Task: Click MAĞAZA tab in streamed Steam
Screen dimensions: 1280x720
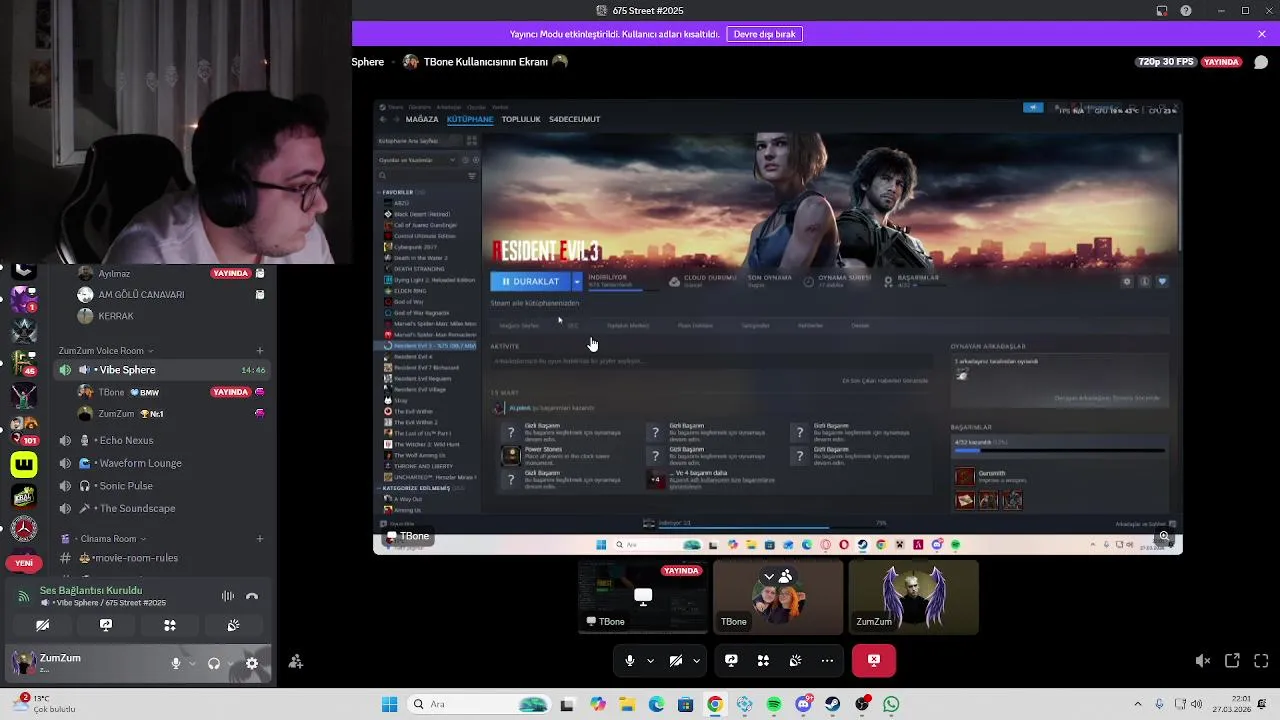Action: pyautogui.click(x=422, y=119)
